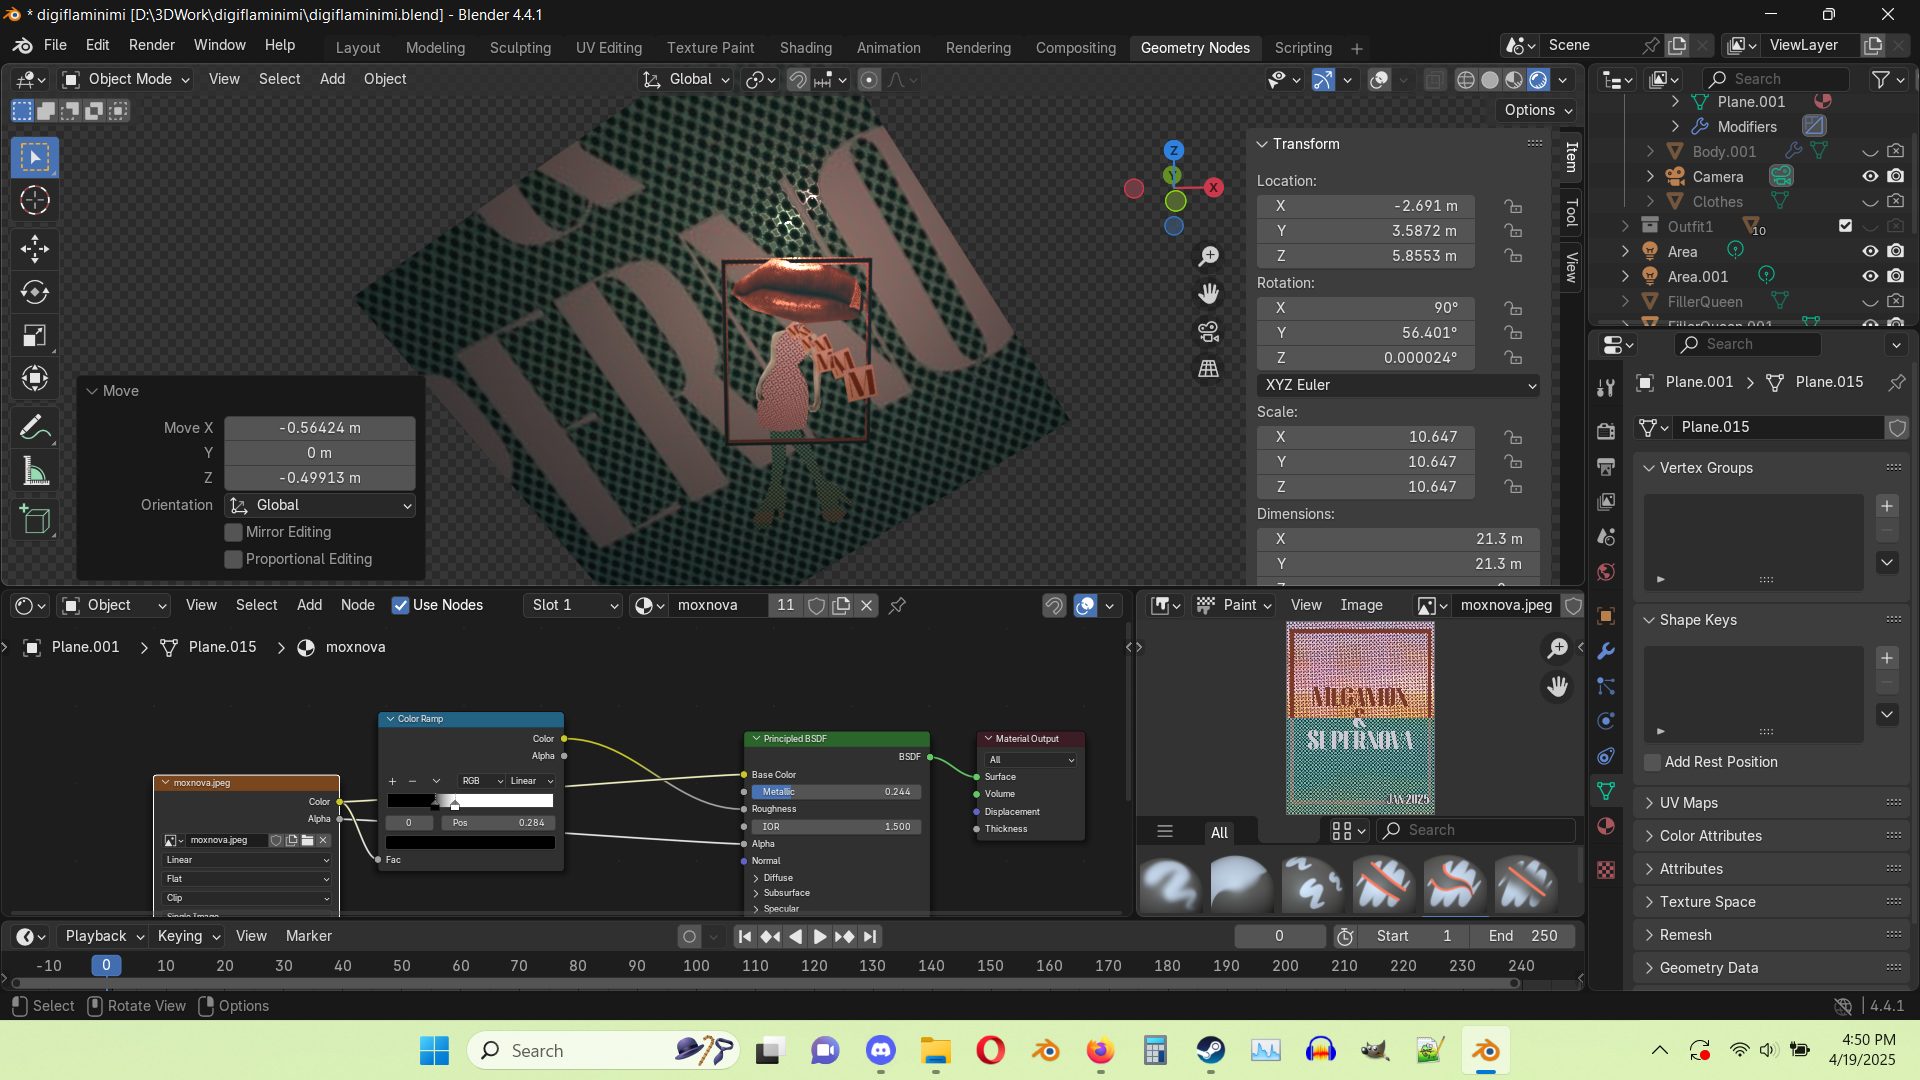Select the Transform tool in viewport toolbar
This screenshot has height=1080, width=1920.
pos(35,379)
